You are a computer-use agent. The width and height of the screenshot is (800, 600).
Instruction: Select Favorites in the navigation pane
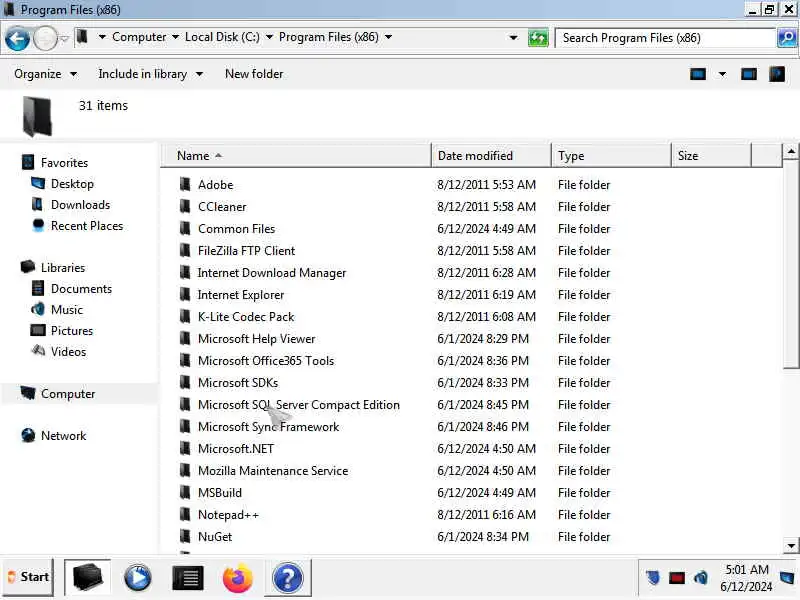(64, 162)
